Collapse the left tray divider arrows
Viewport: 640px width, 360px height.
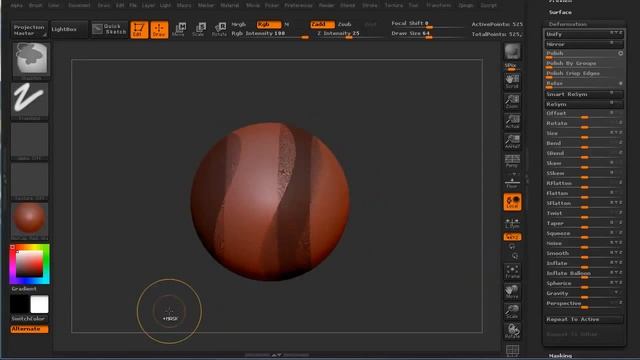pyautogui.click(x=4, y=178)
